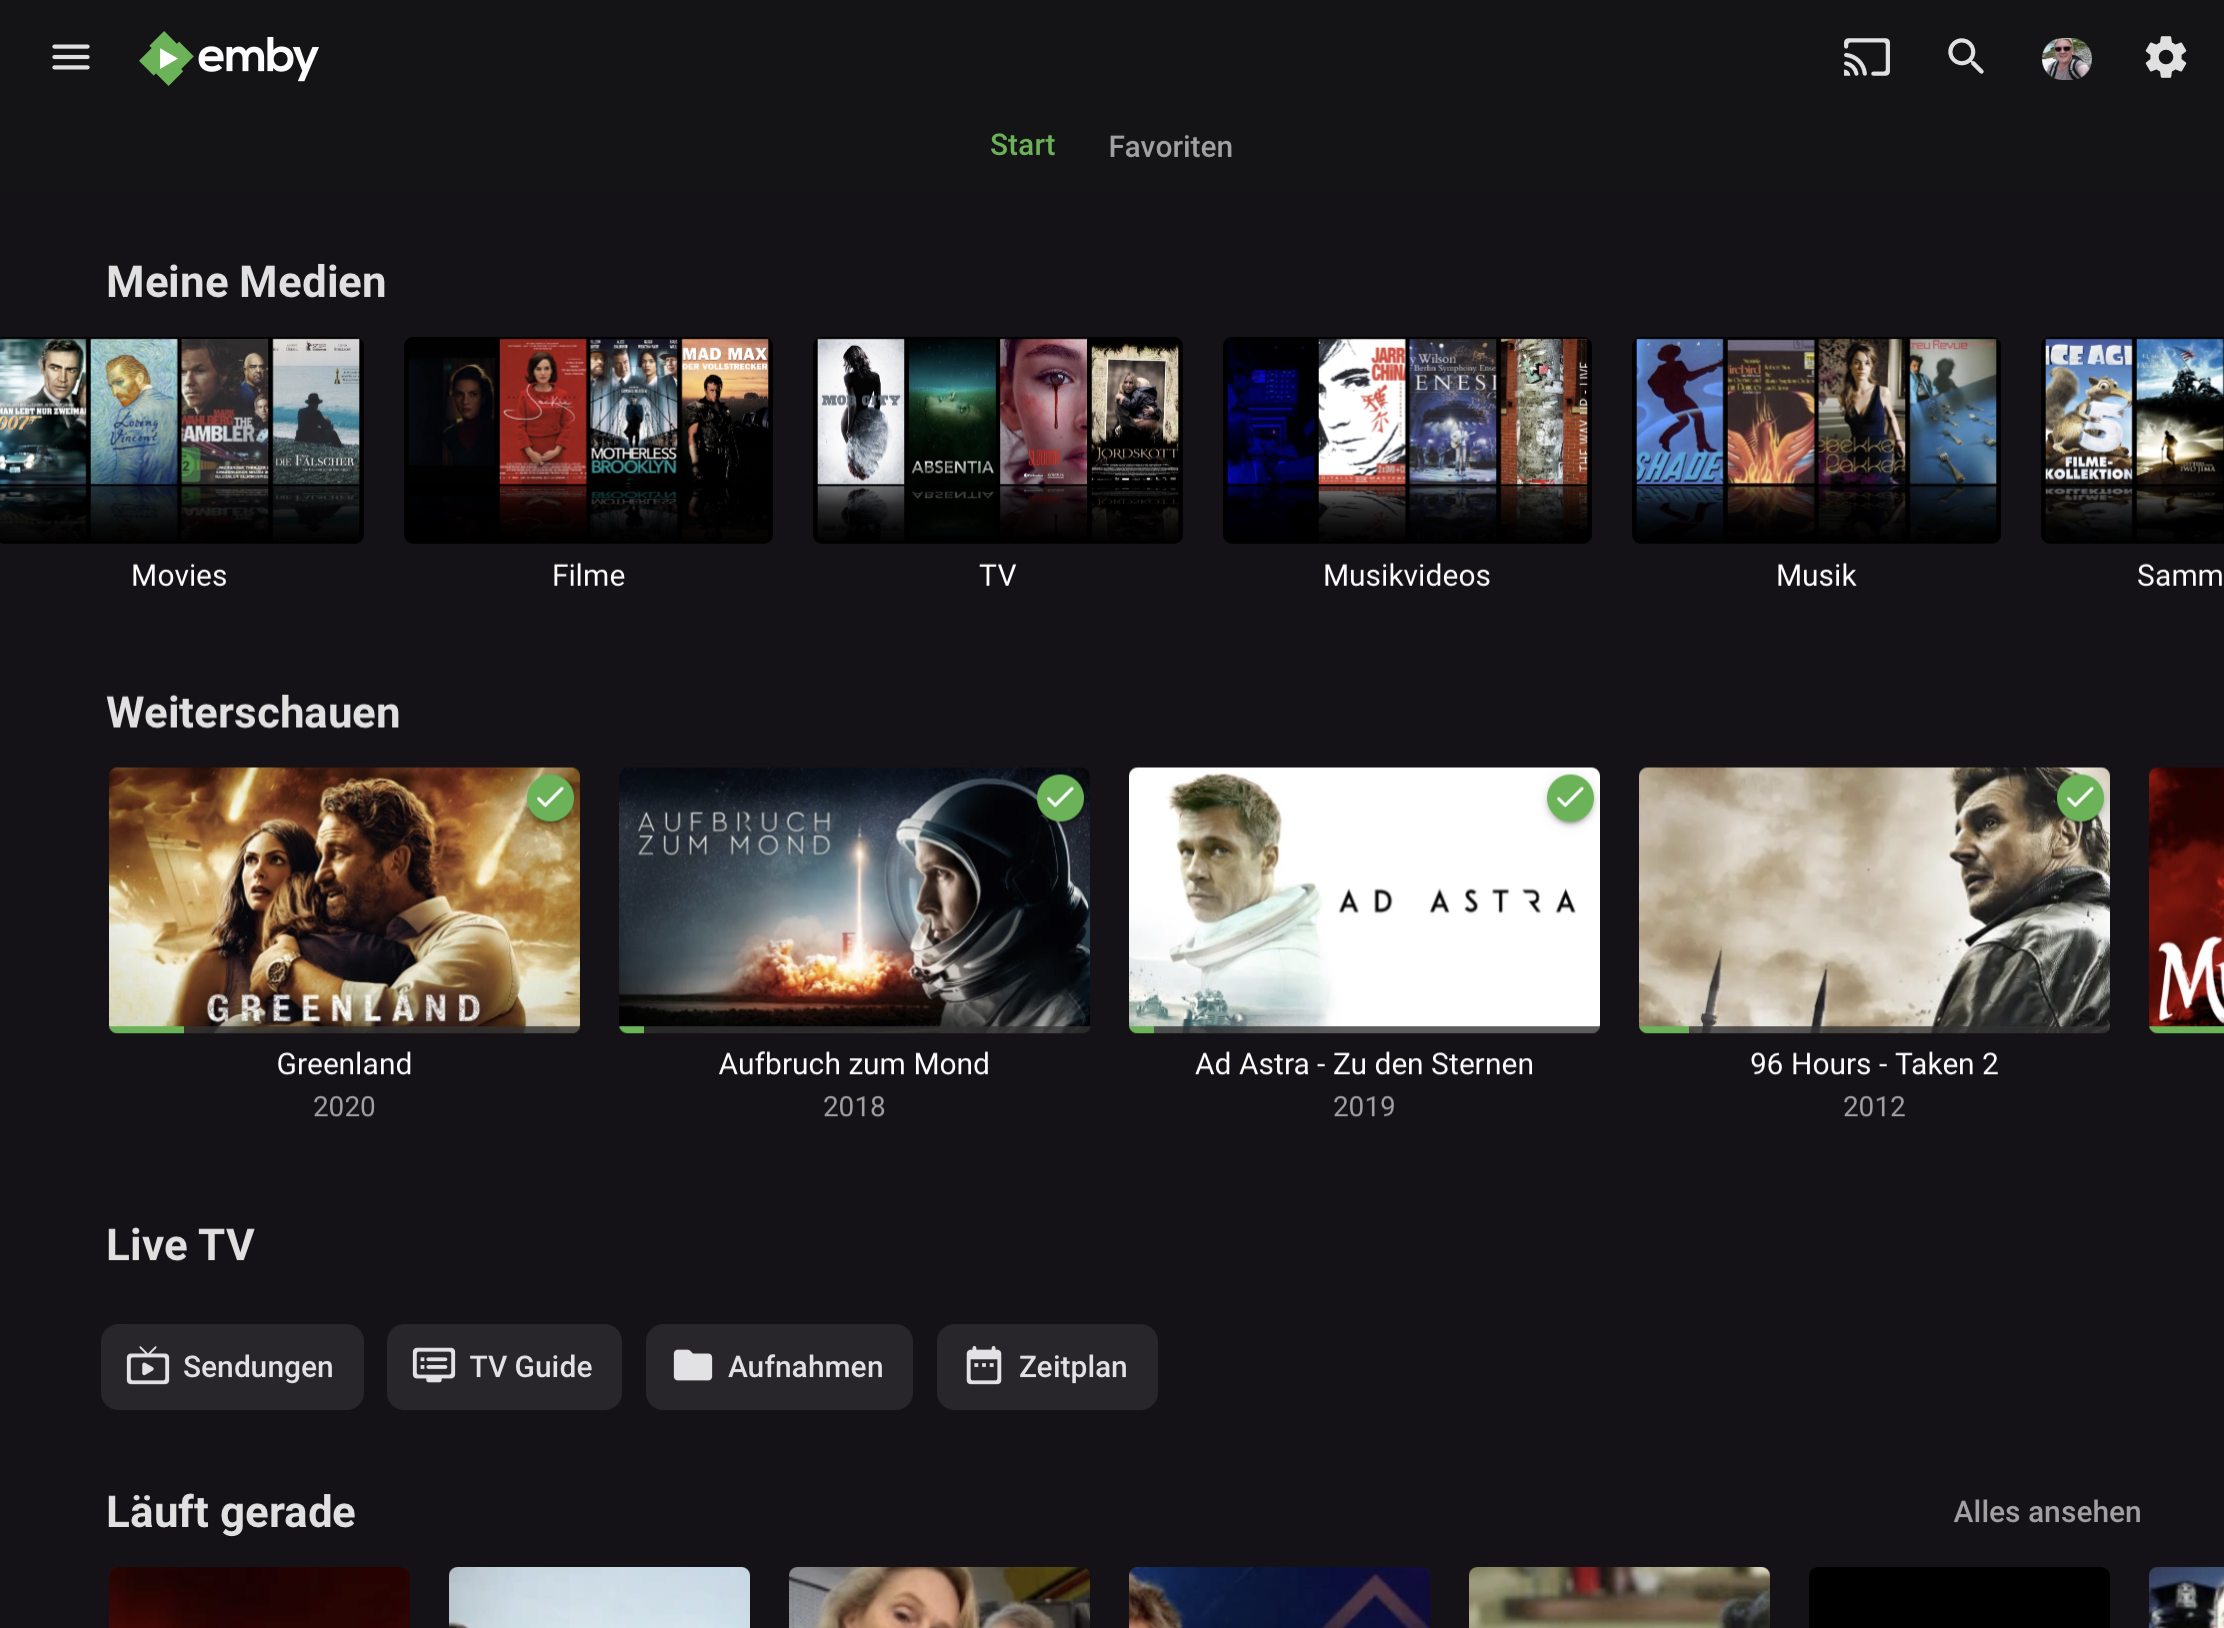Open the cast to device icon
The image size is (2224, 1628).
[x=1867, y=57]
